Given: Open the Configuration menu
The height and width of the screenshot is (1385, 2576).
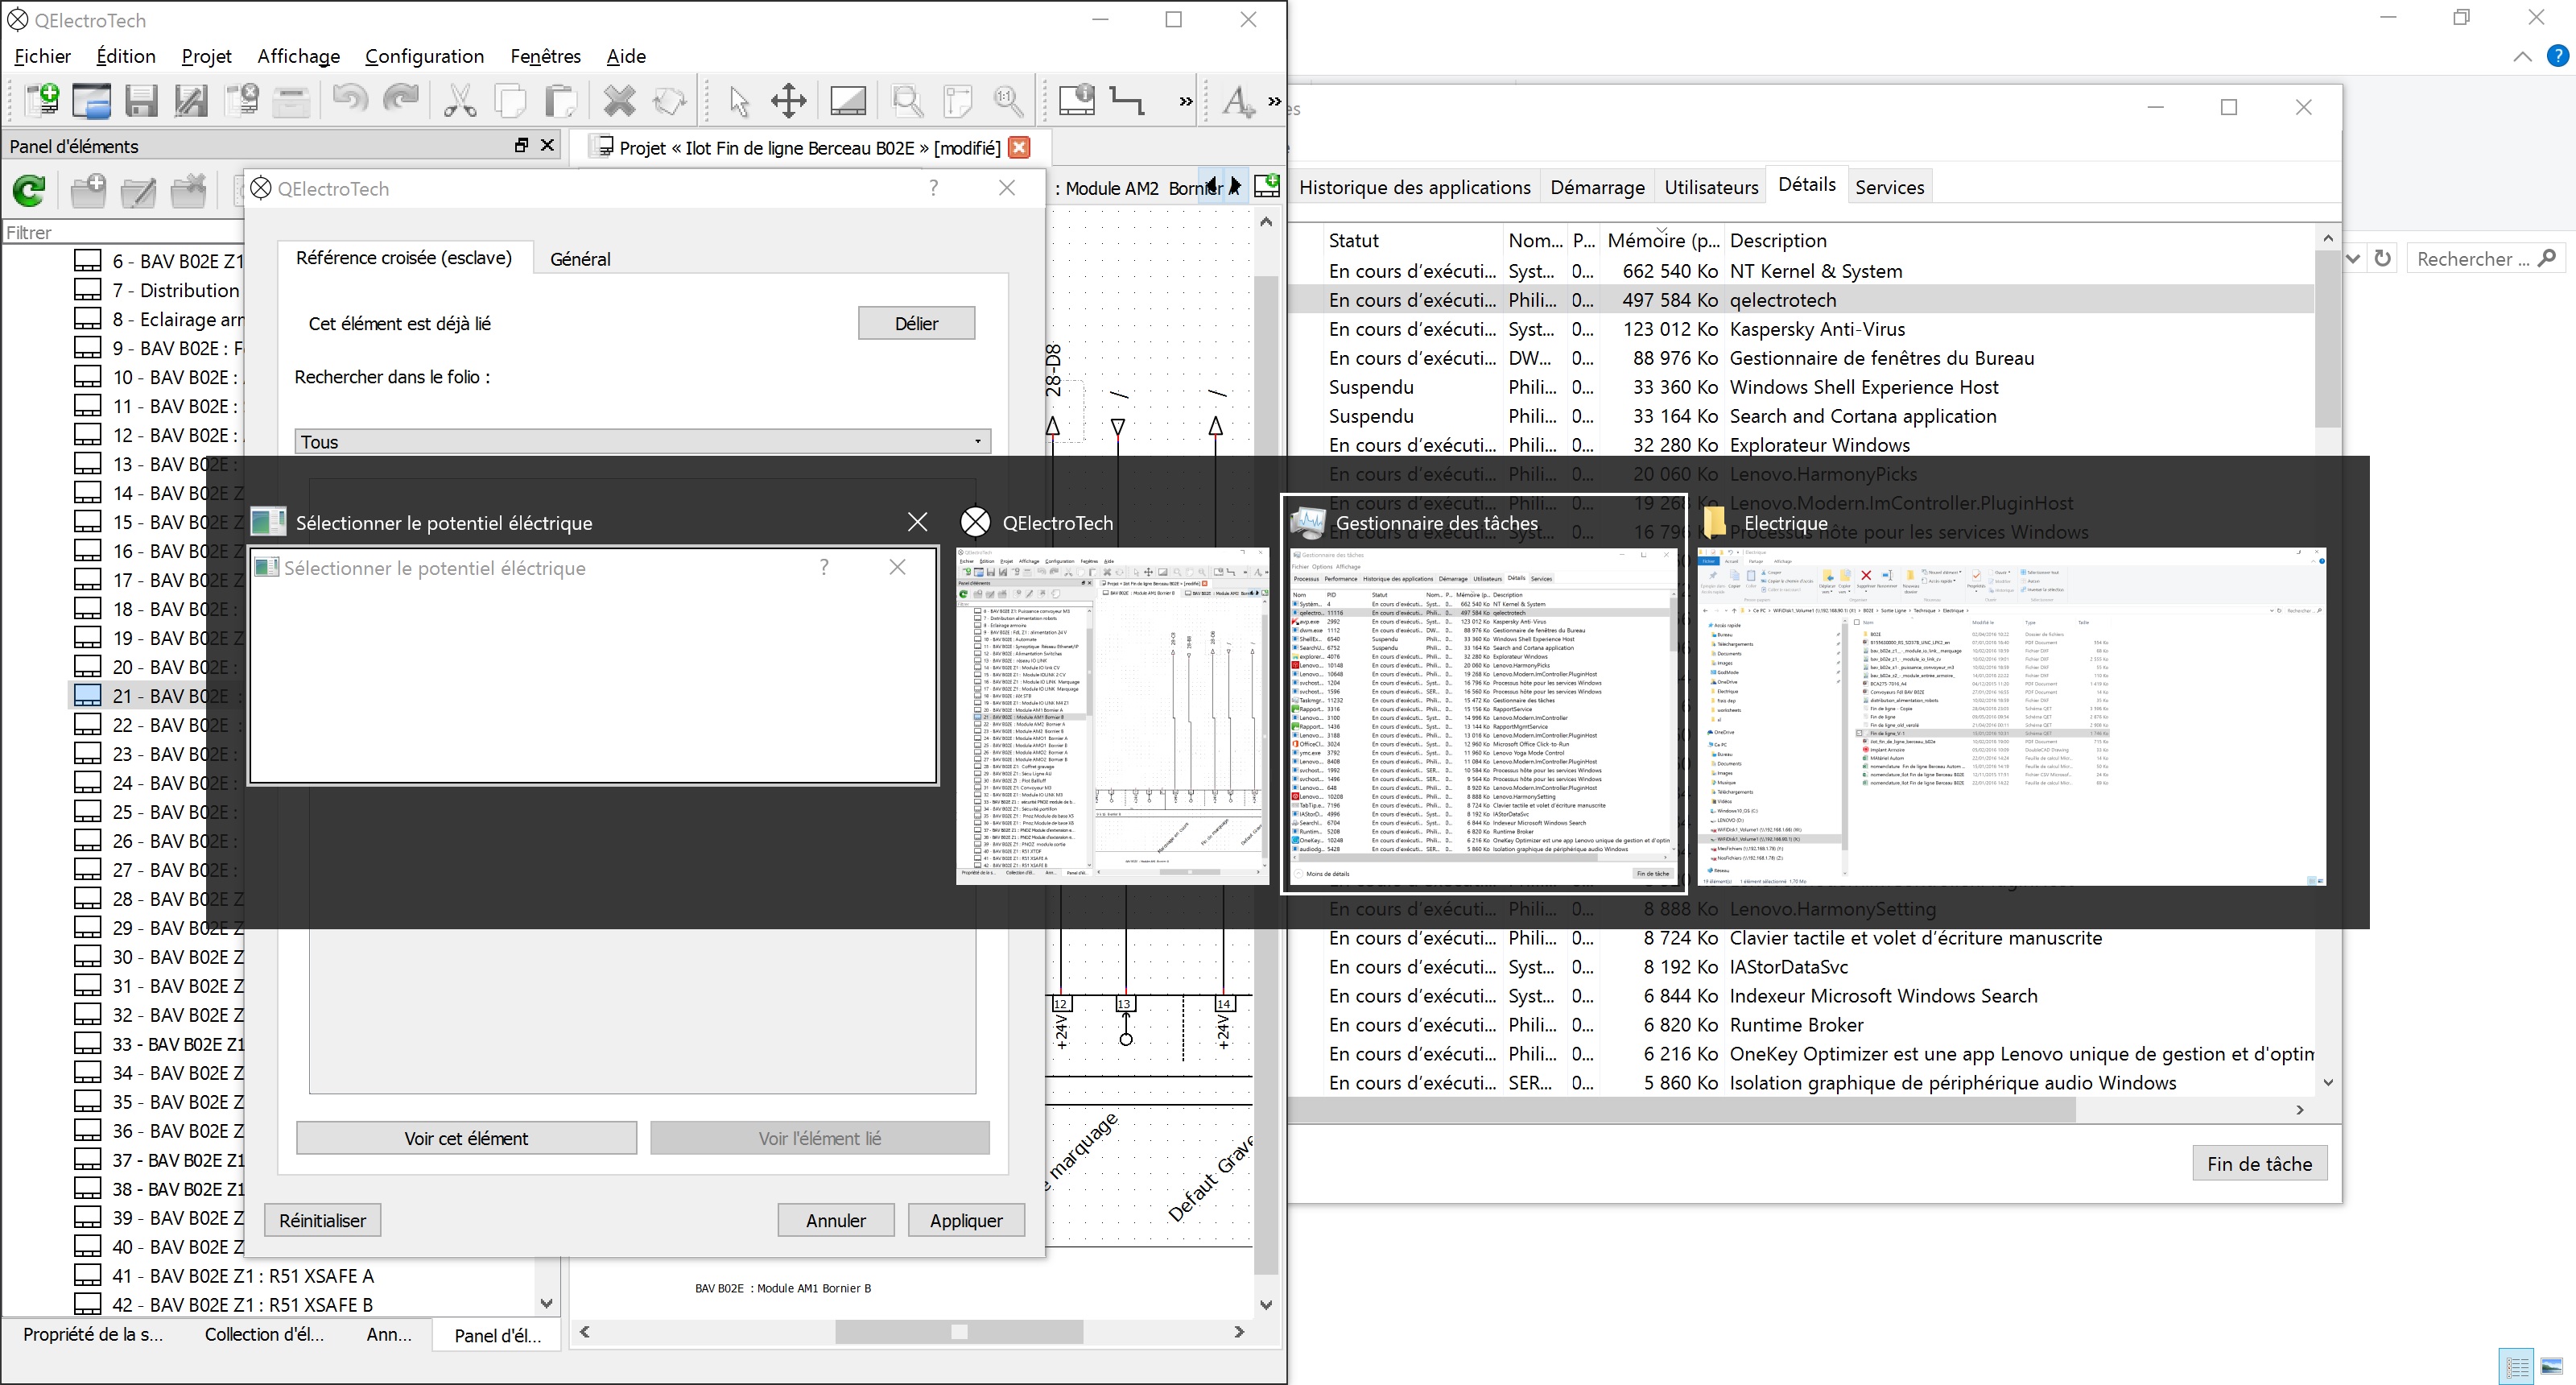Looking at the screenshot, I should pos(424,56).
